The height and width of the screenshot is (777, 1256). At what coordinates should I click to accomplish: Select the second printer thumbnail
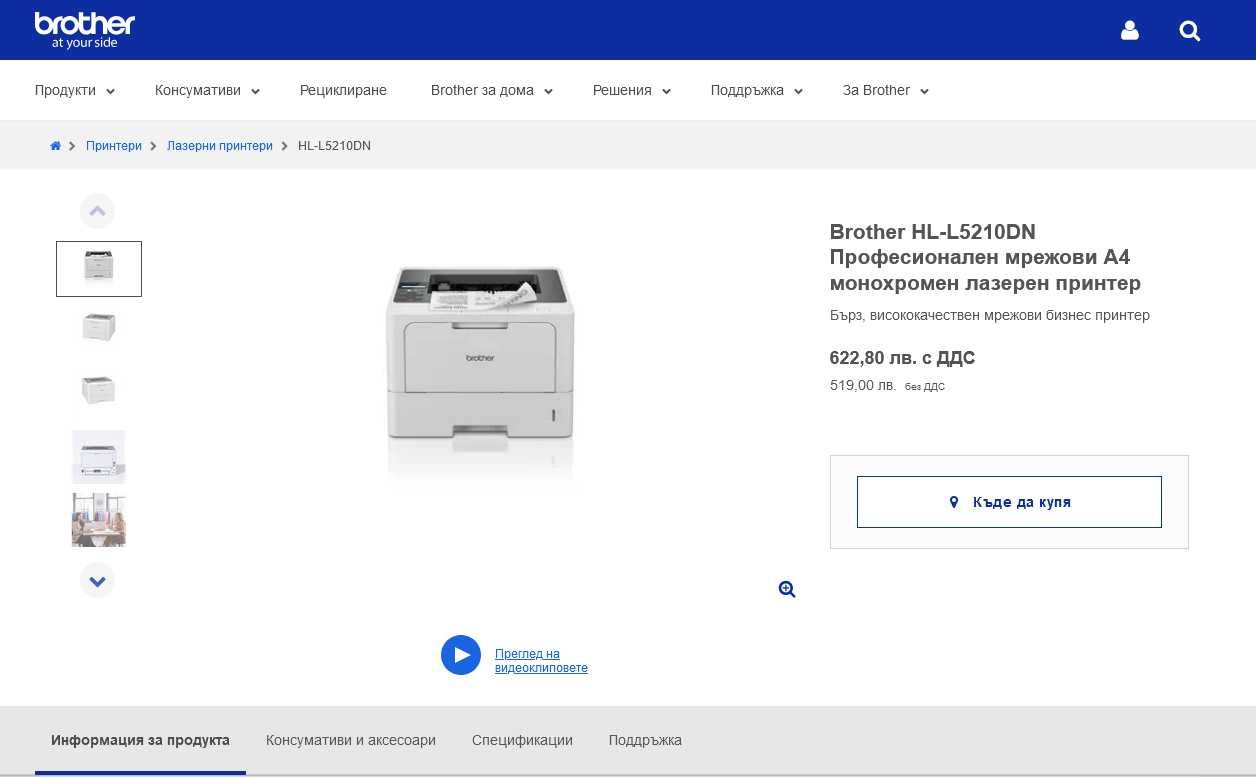click(x=99, y=327)
